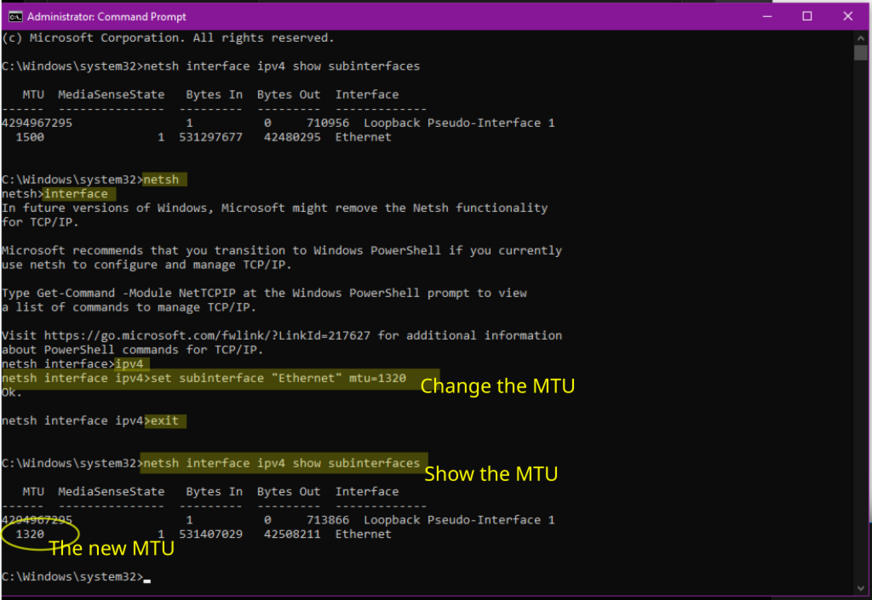
Task: Select the highlighted exit command
Action: 167,420
